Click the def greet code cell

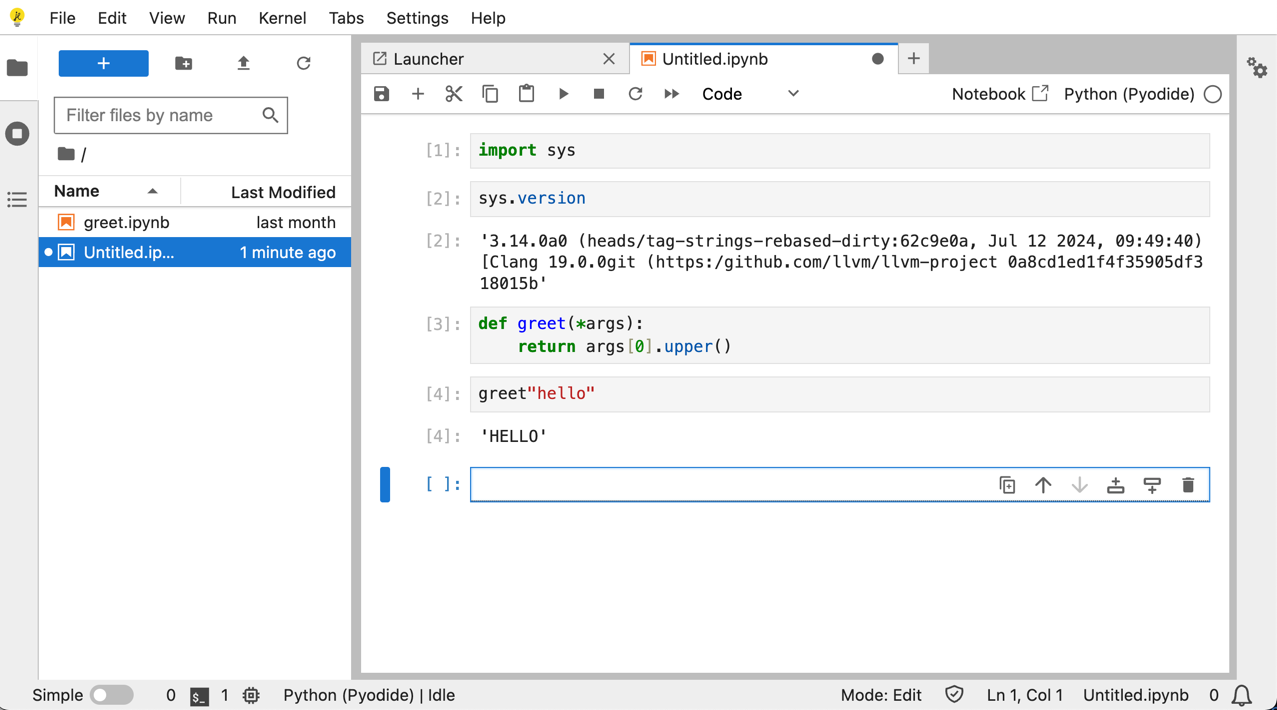pos(839,335)
